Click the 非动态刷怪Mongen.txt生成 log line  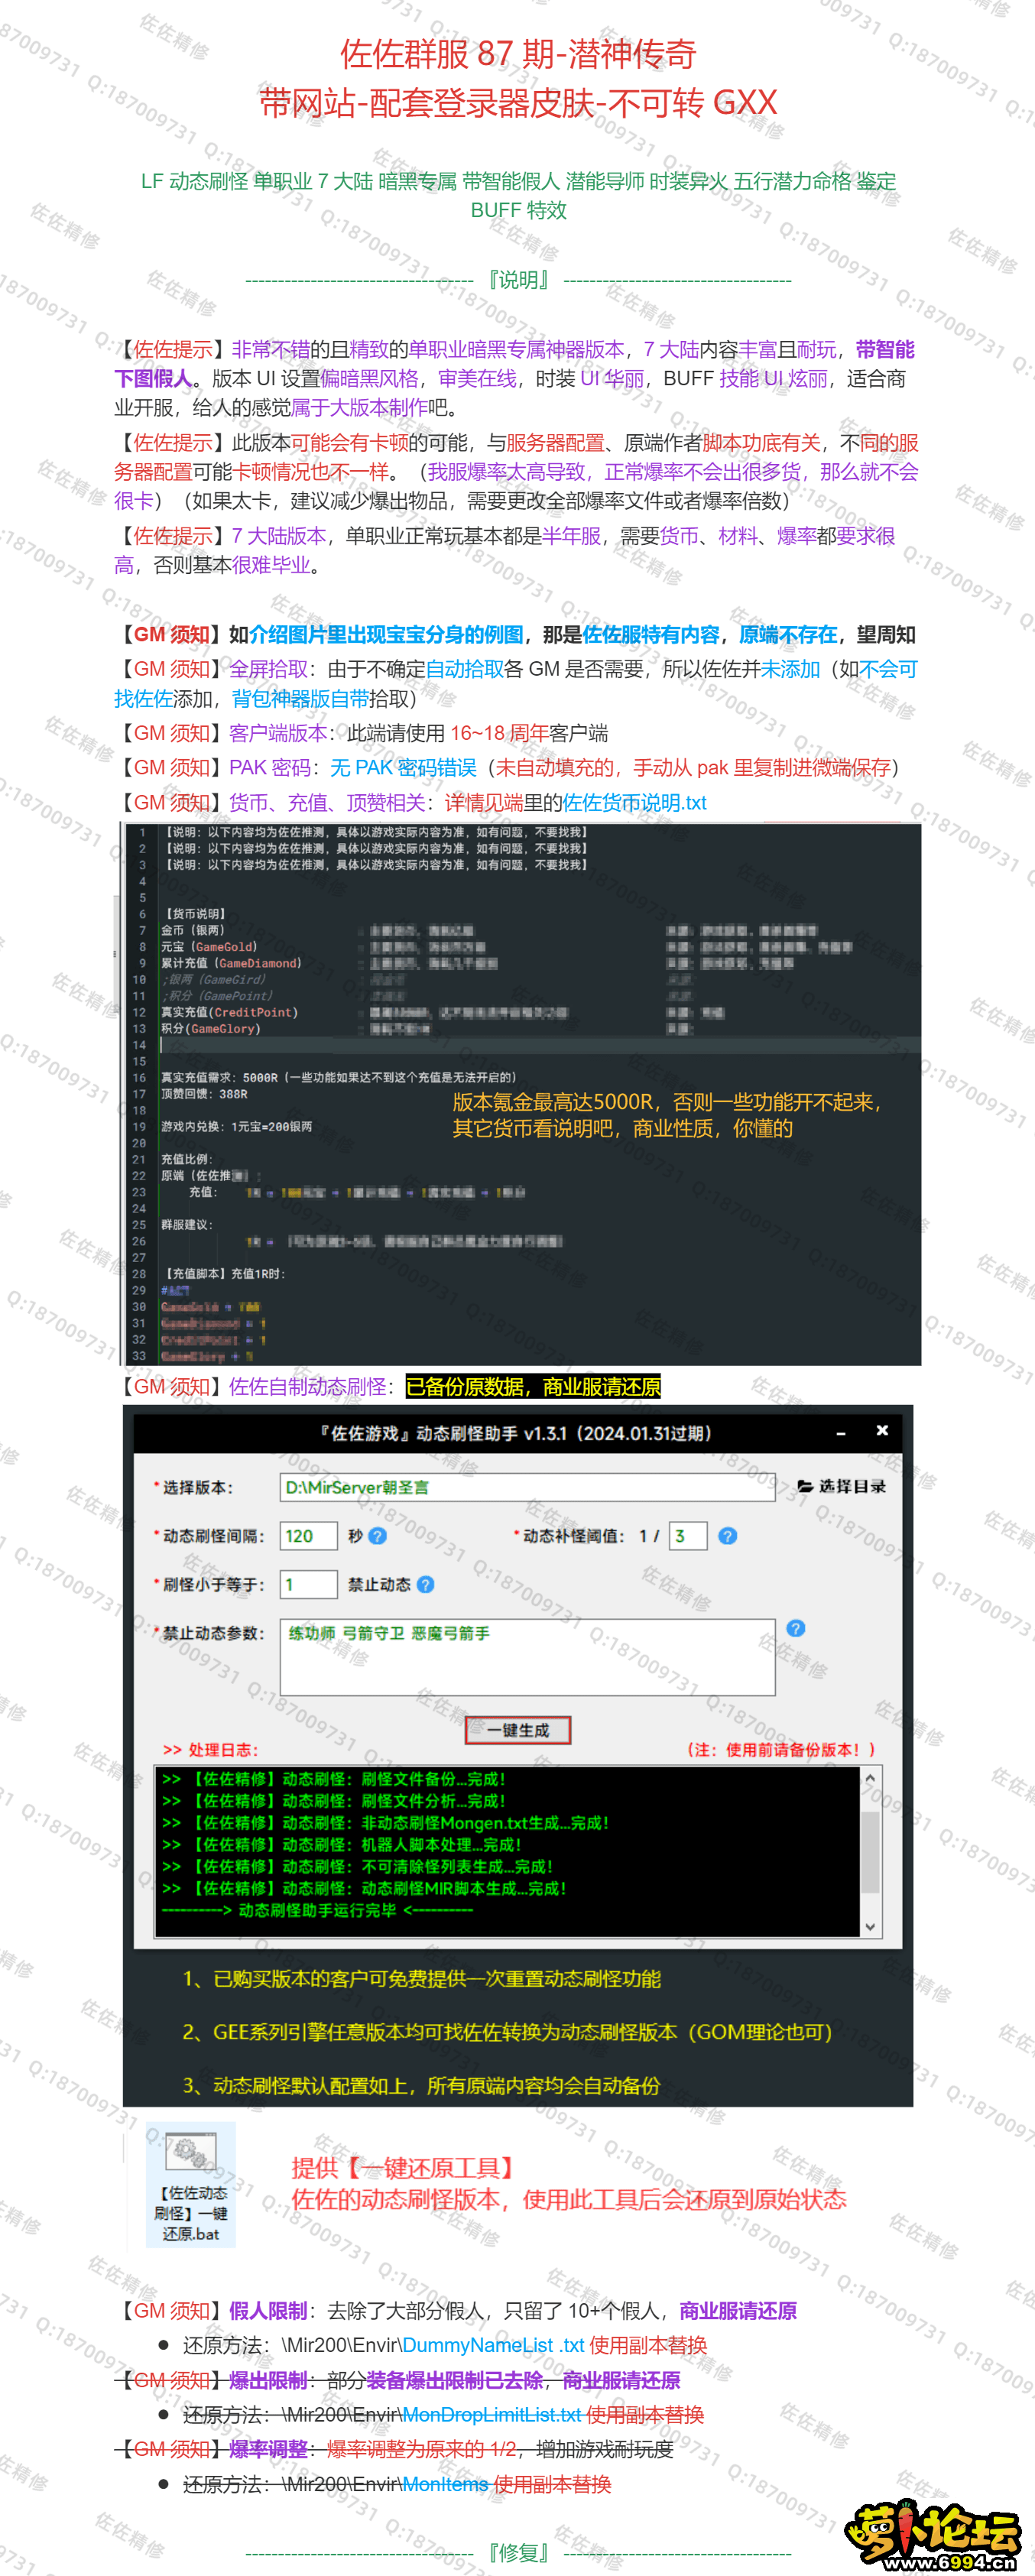click(386, 1823)
